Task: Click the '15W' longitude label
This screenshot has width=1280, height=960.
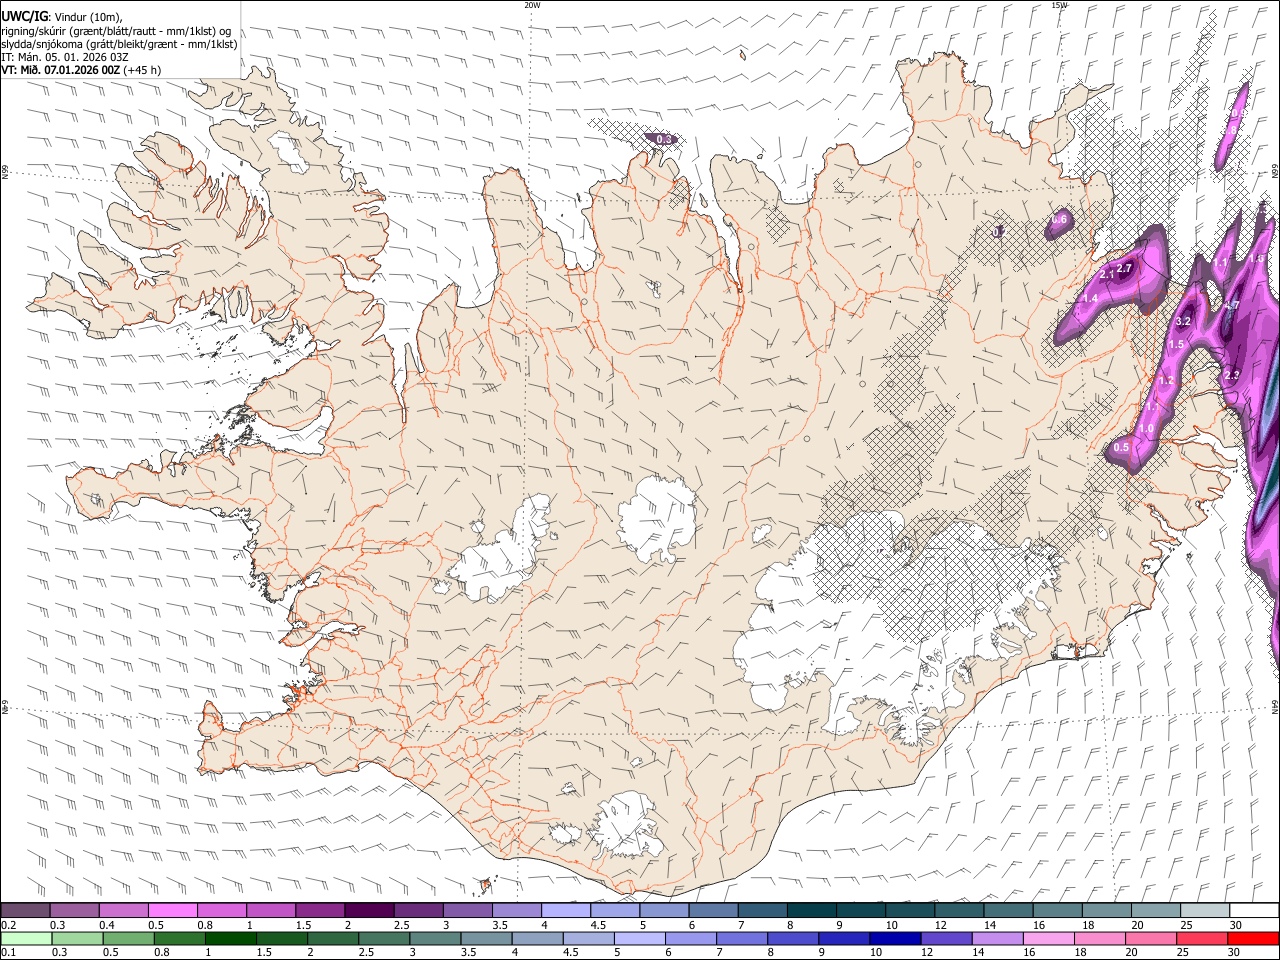Action: point(1059,5)
